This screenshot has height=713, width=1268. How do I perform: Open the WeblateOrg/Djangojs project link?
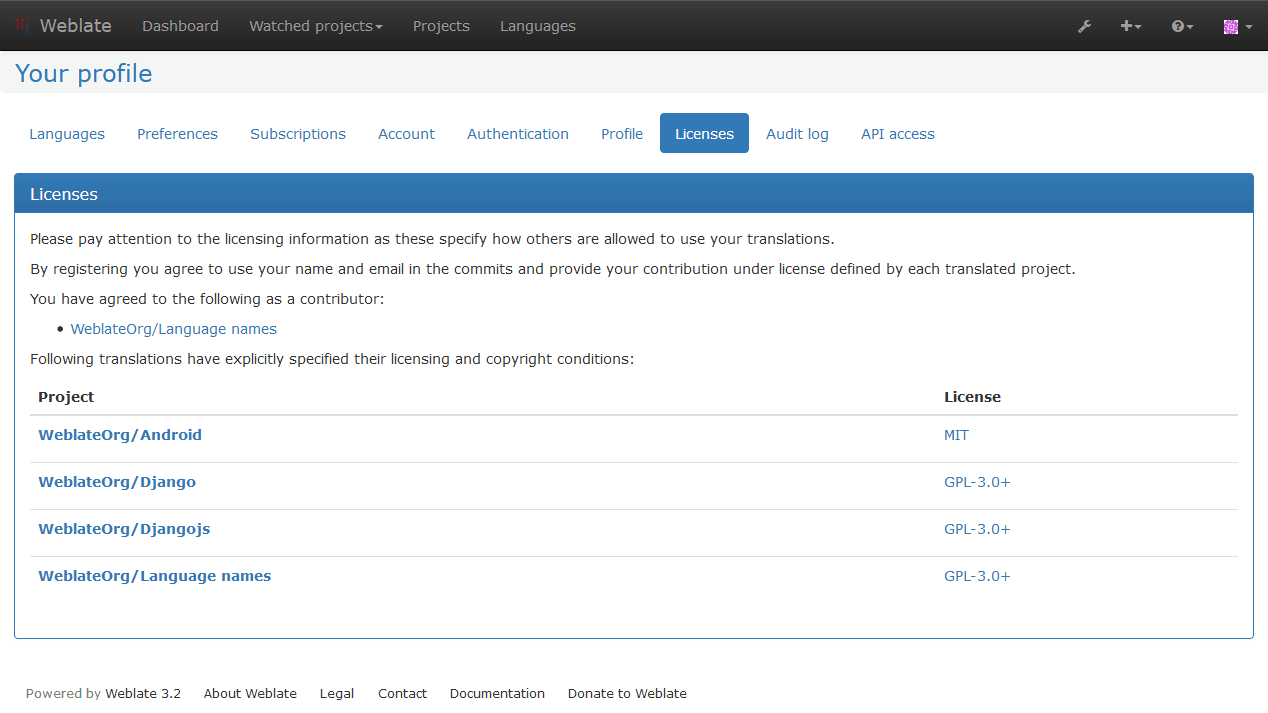124,529
